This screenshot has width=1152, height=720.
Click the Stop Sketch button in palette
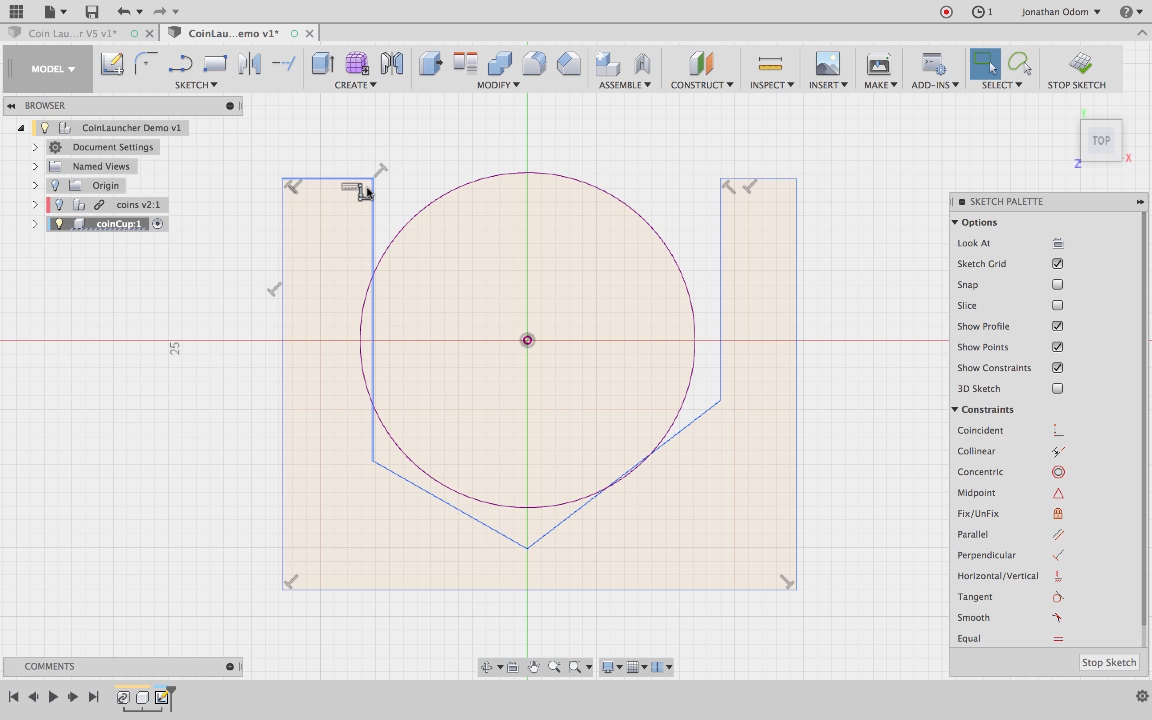pyautogui.click(x=1108, y=662)
